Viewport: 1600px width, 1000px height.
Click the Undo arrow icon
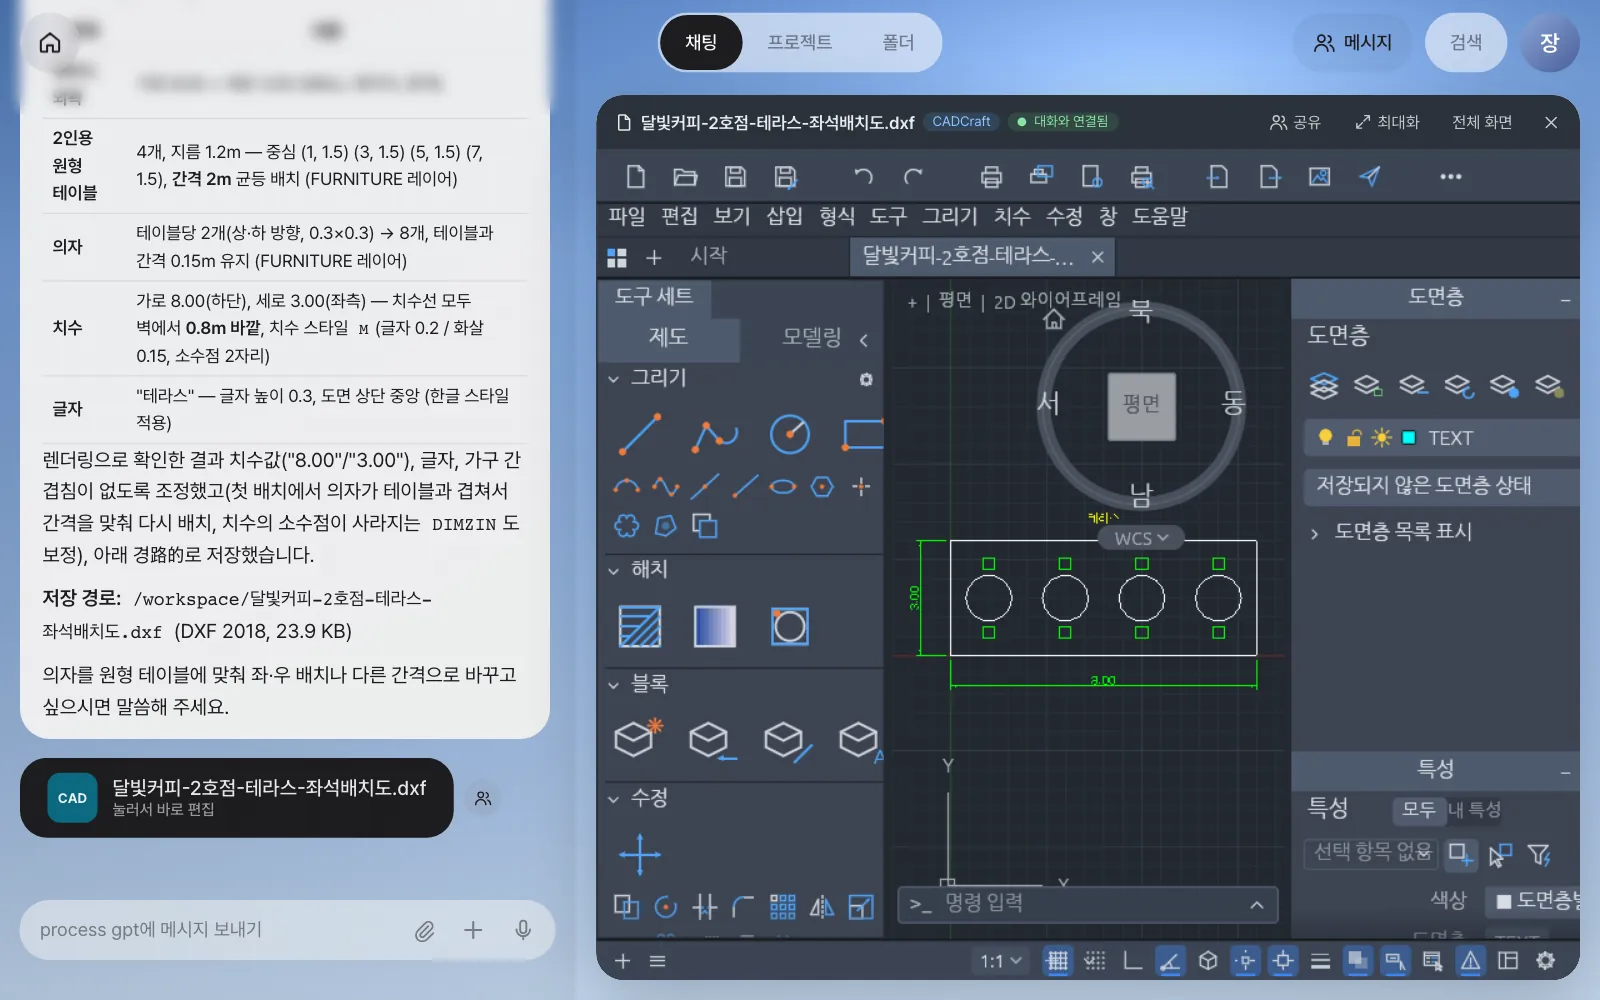coord(863,177)
